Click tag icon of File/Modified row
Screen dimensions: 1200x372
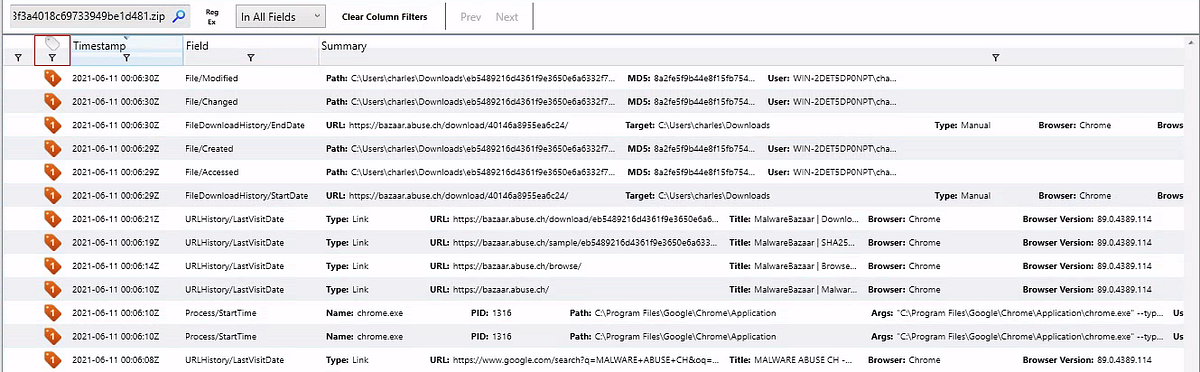tap(53, 78)
